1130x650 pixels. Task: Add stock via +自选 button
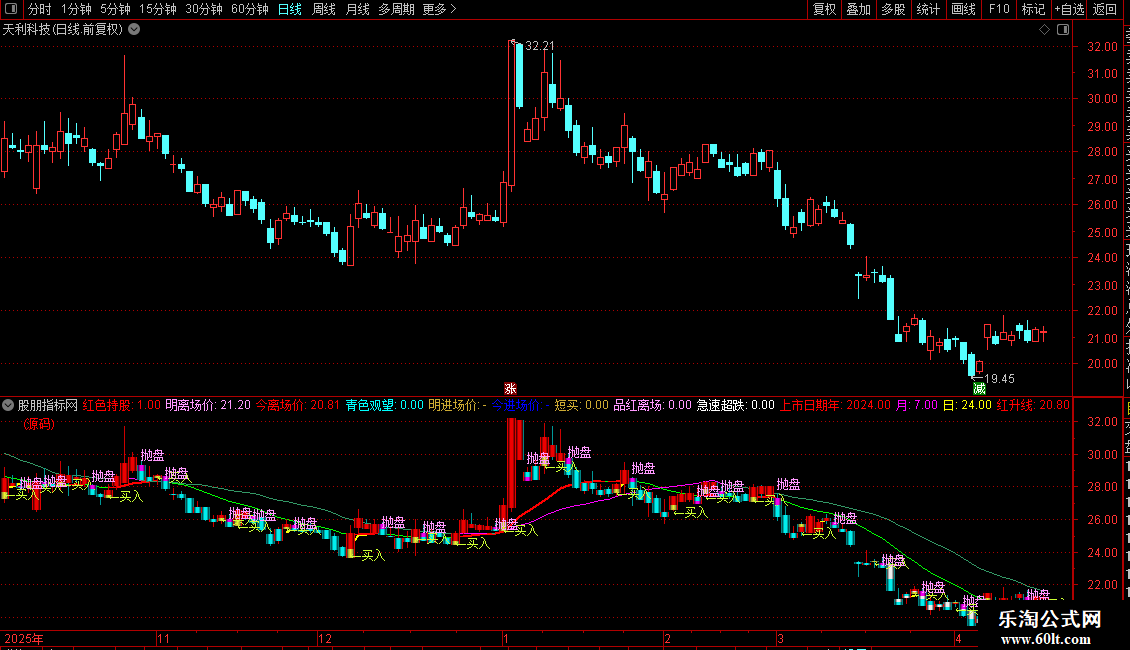pyautogui.click(x=1069, y=9)
